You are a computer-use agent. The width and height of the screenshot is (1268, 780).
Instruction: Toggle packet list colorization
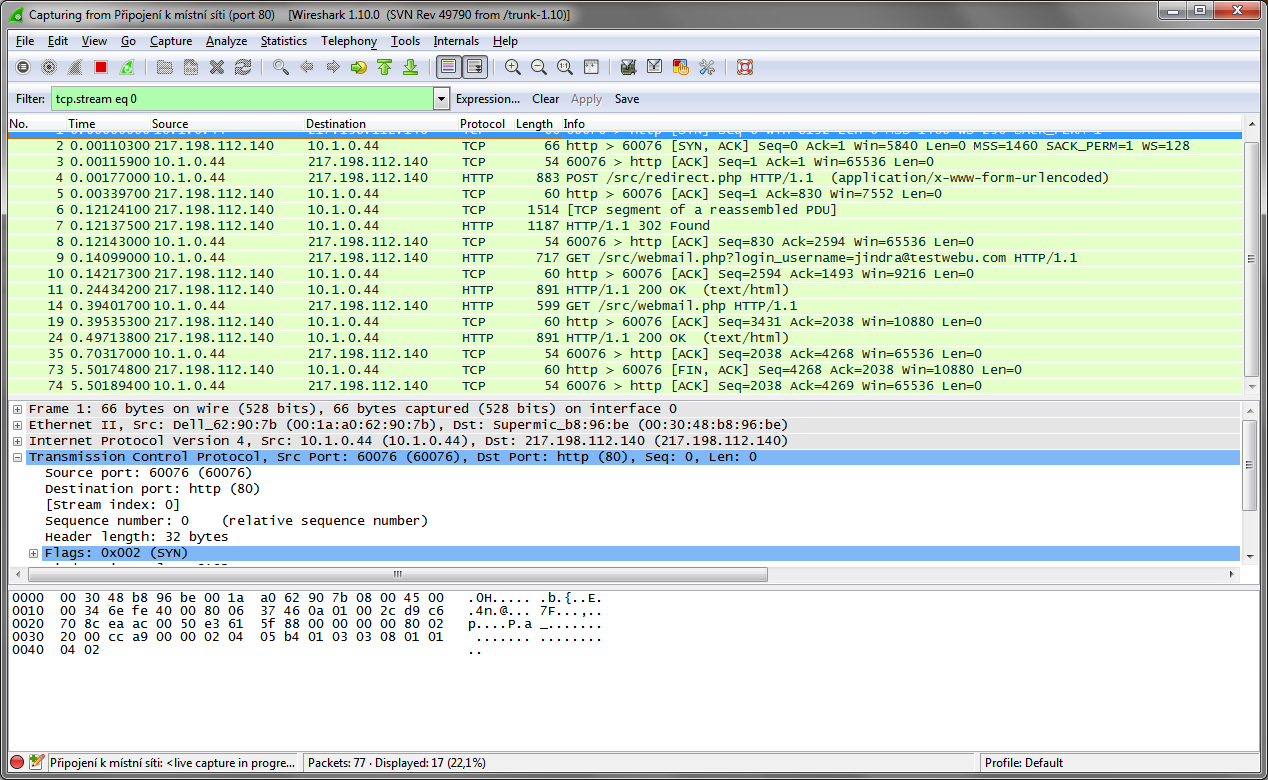pyautogui.click(x=448, y=67)
